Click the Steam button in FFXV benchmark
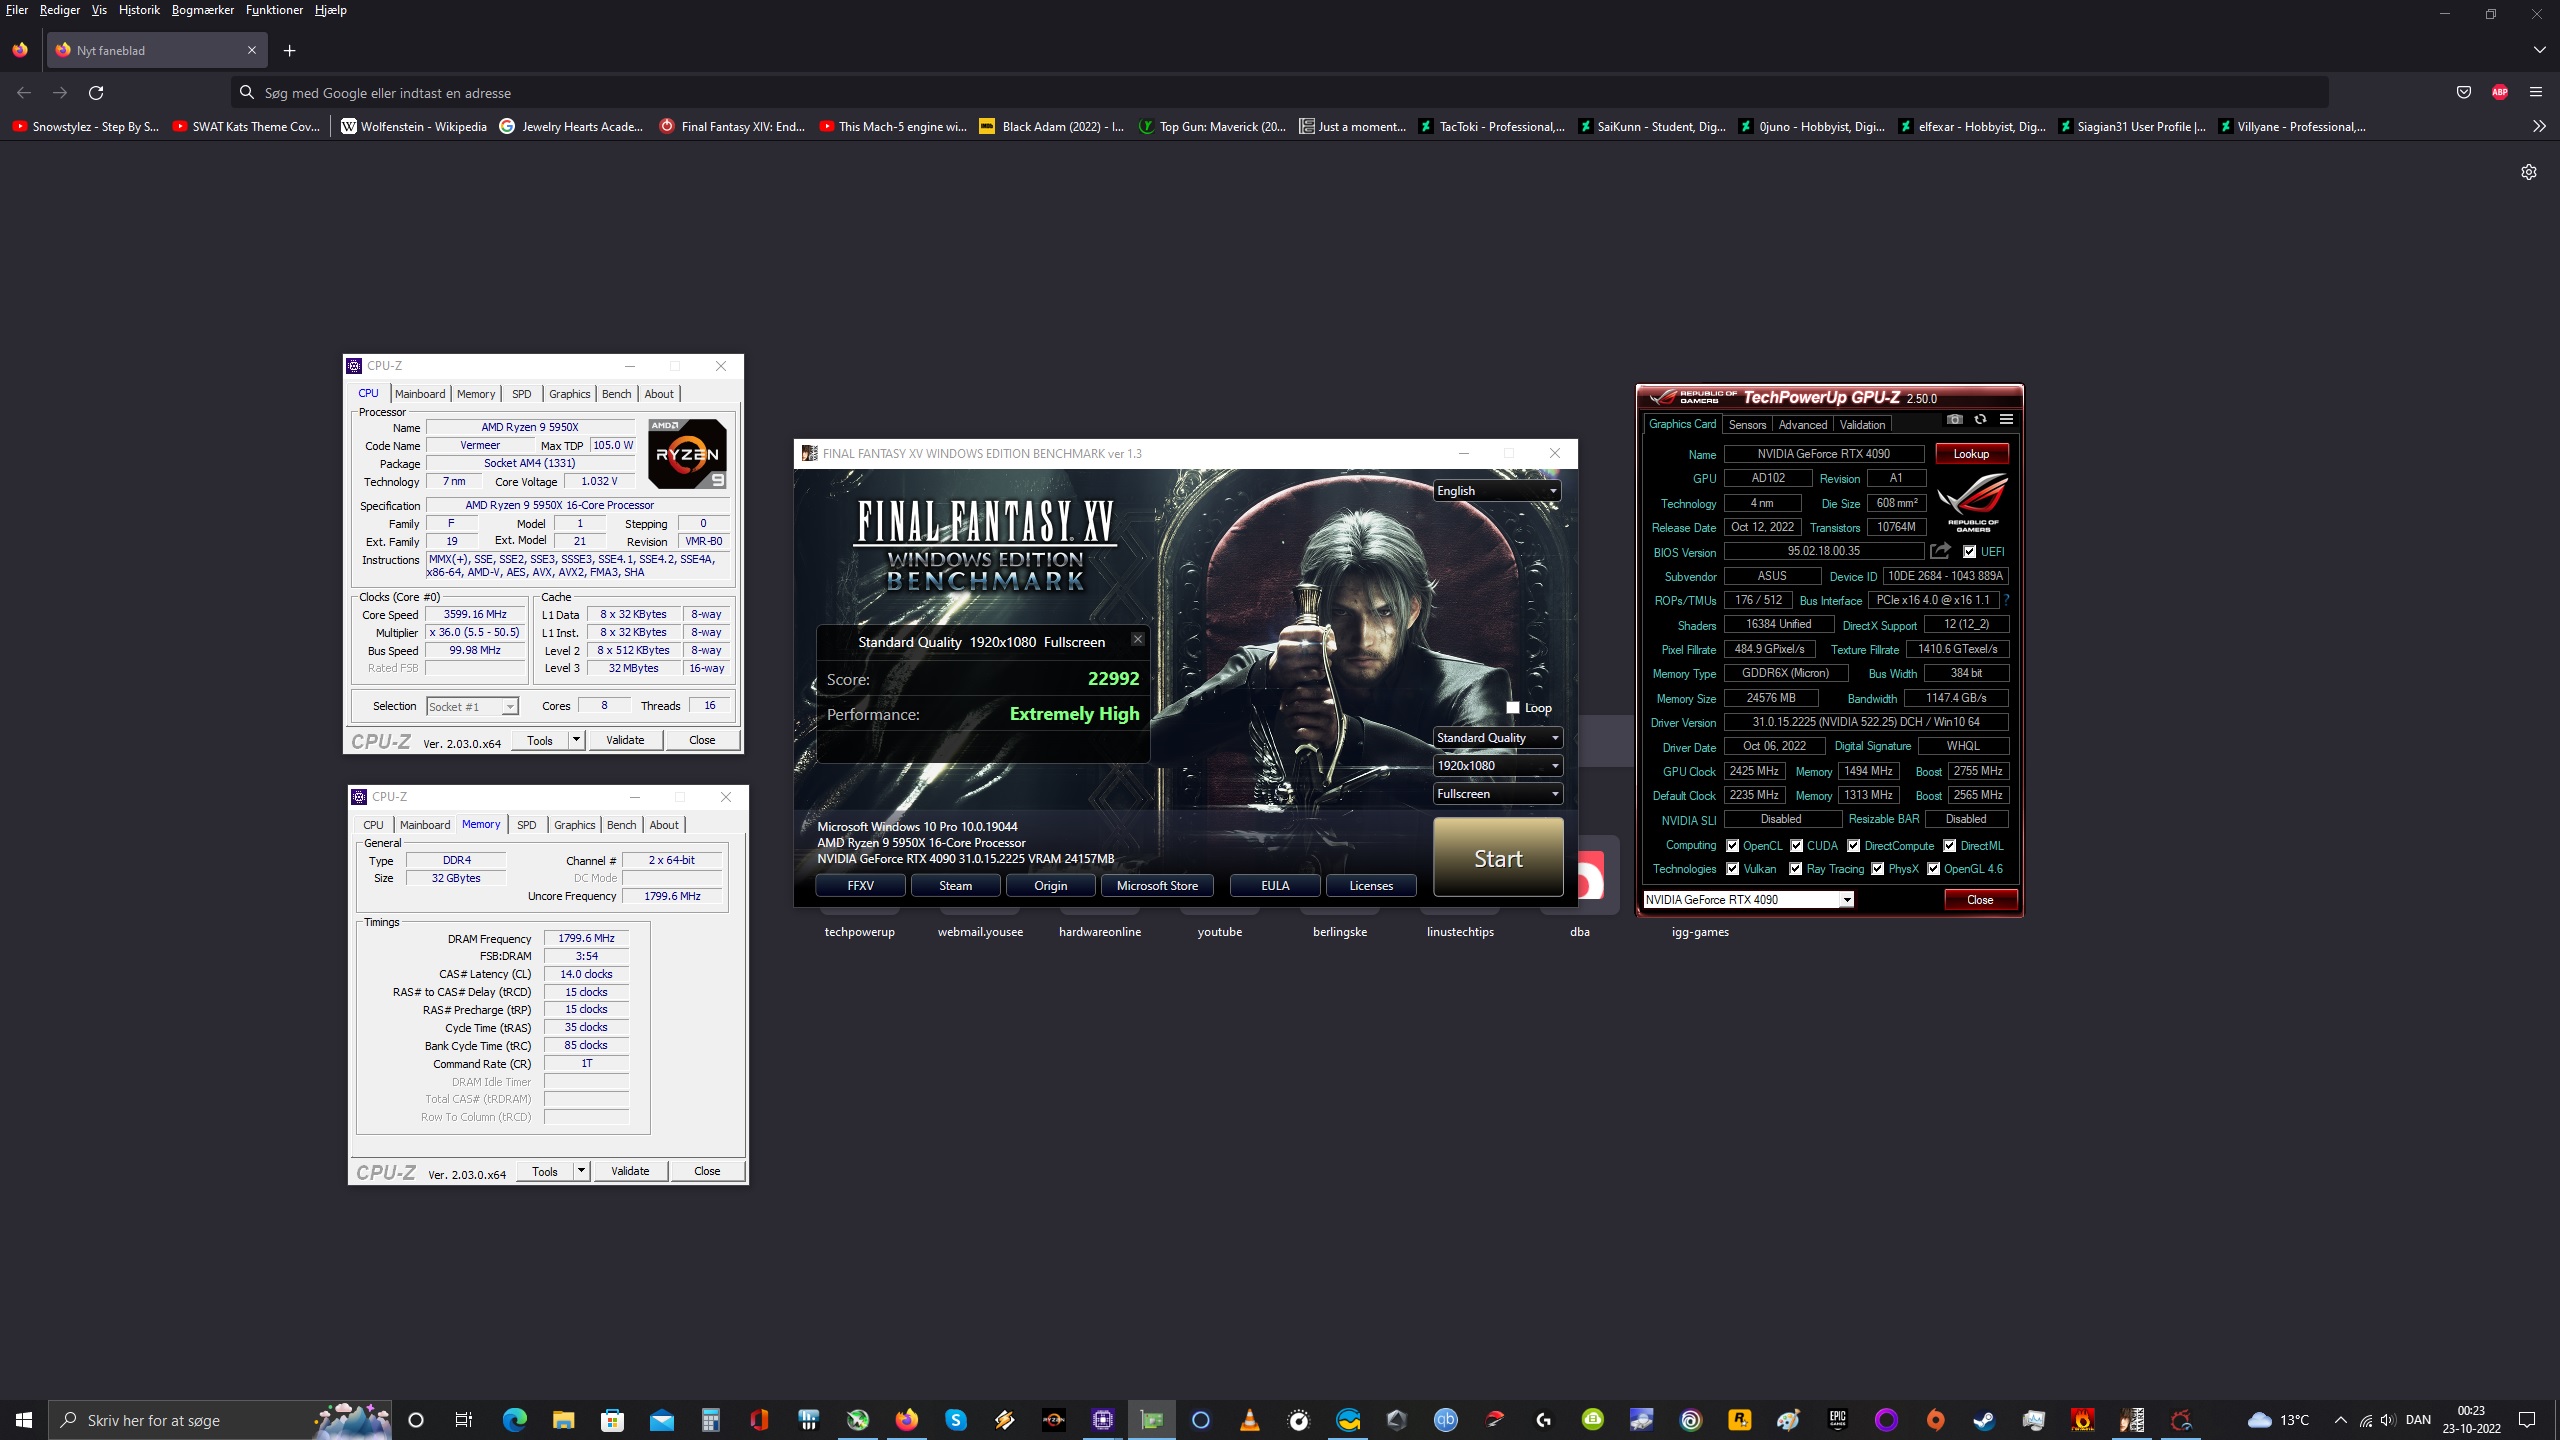The image size is (2560, 1440). tap(955, 886)
